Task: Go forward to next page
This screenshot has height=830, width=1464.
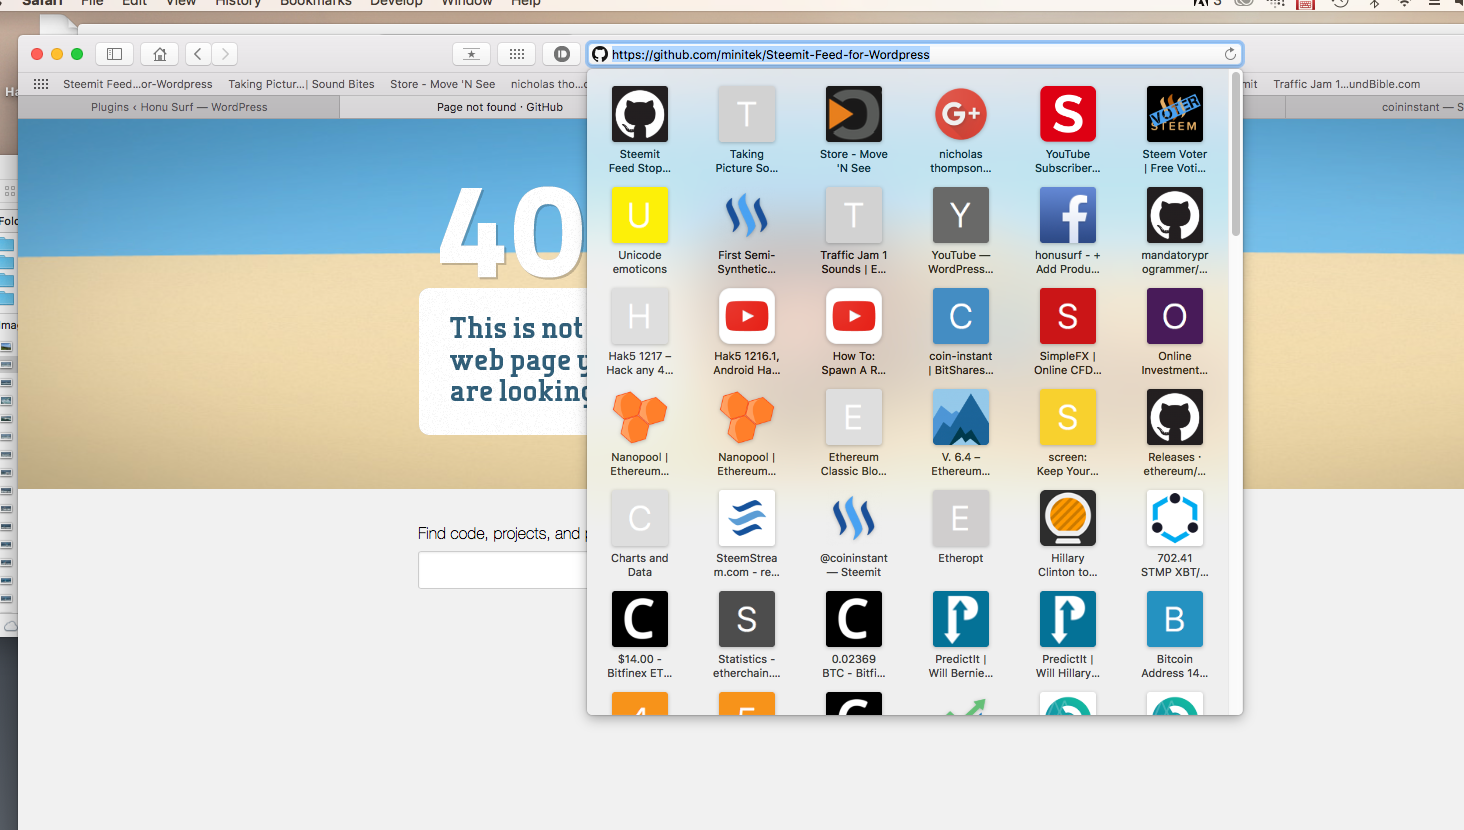Action: tap(225, 54)
